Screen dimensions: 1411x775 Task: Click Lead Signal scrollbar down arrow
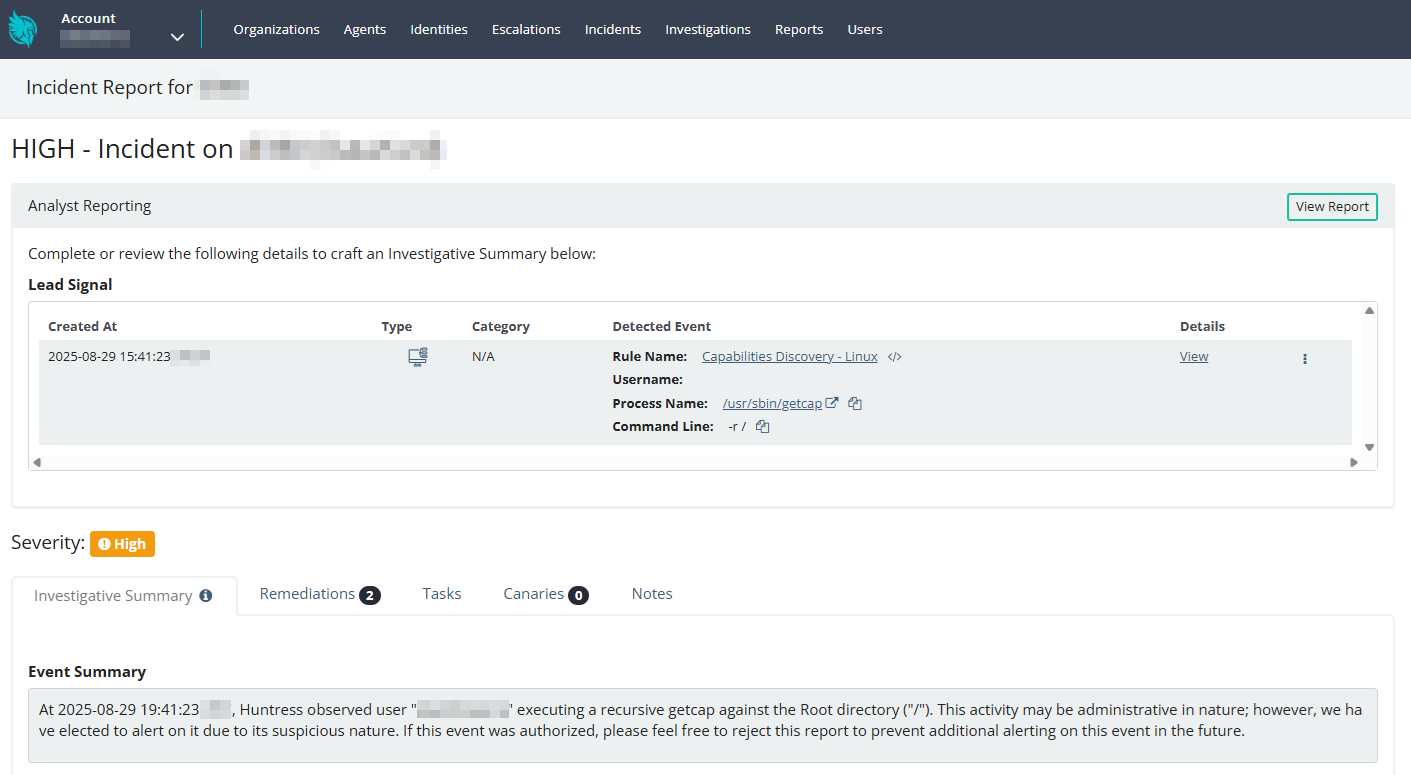point(1369,447)
